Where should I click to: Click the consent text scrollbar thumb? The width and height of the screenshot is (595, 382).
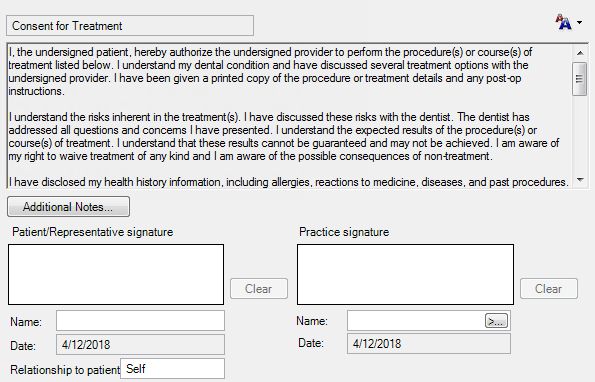[579, 79]
